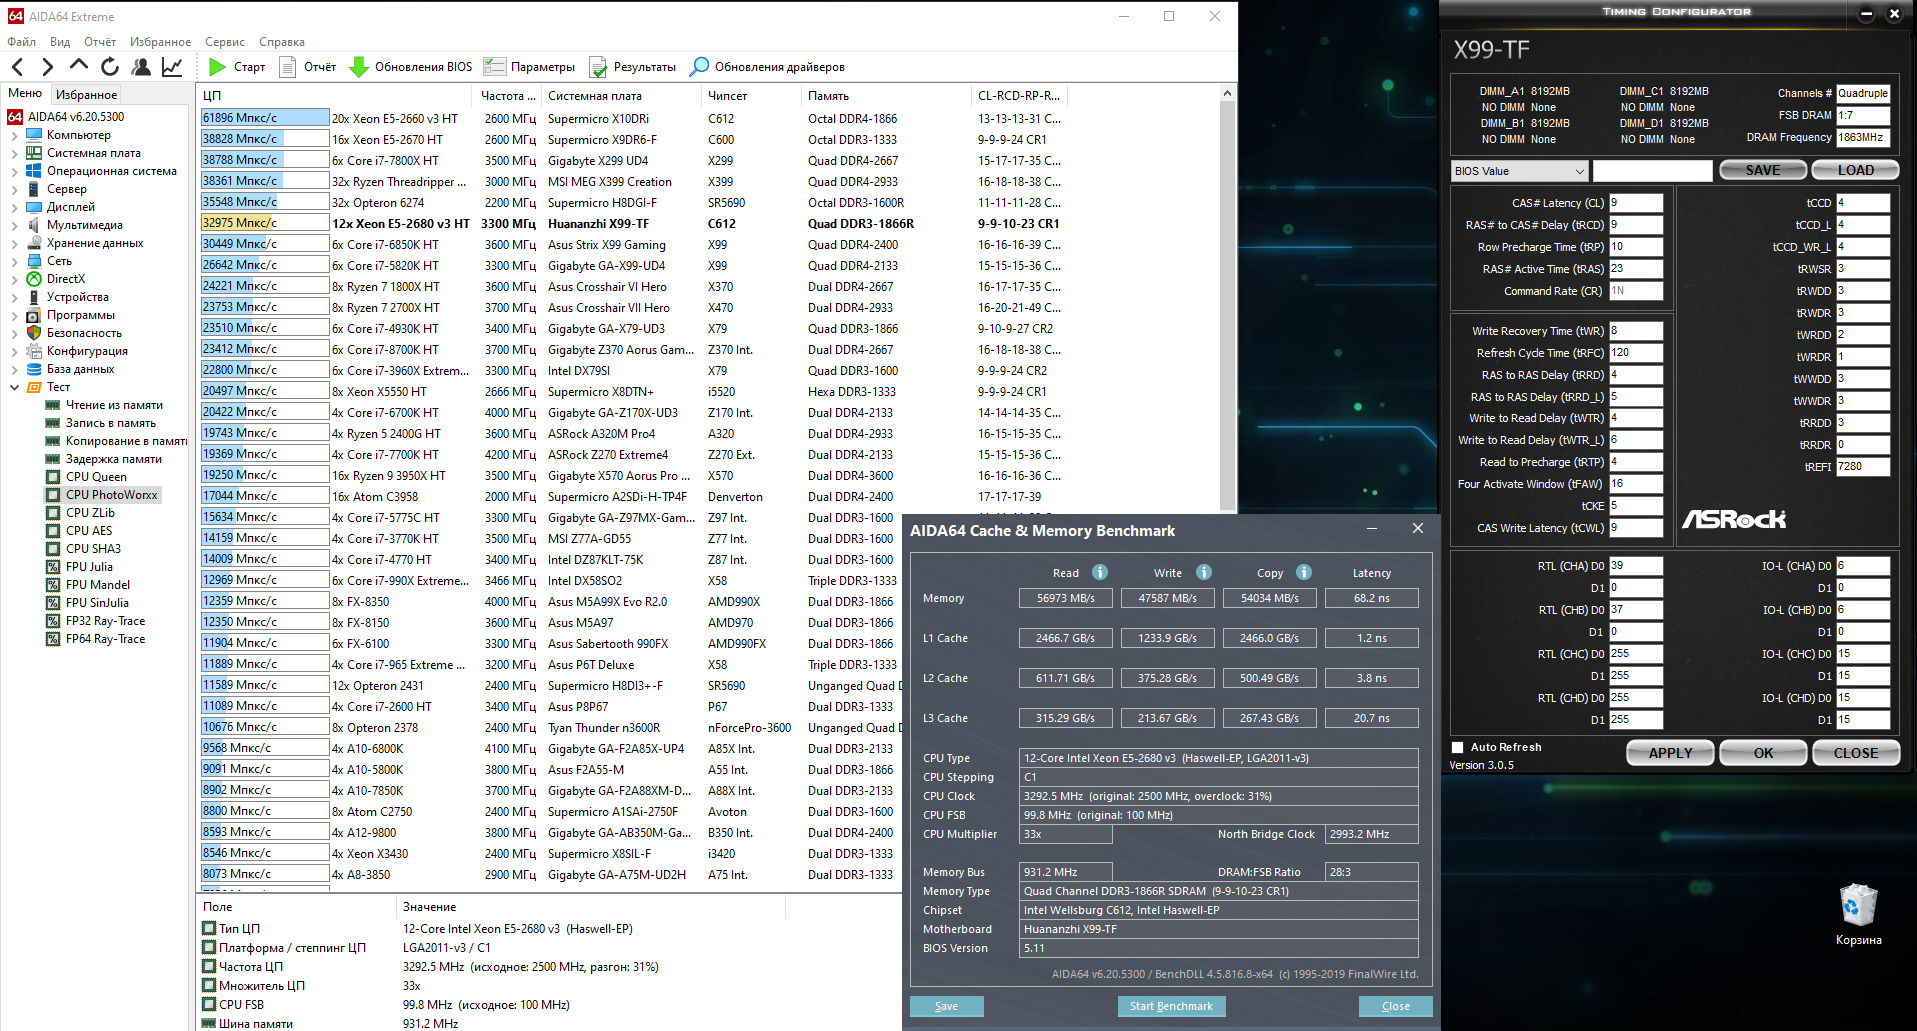Image resolution: width=1917 pixels, height=1031 pixels.
Task: Click the info icon next to Write
Action: (x=1204, y=572)
